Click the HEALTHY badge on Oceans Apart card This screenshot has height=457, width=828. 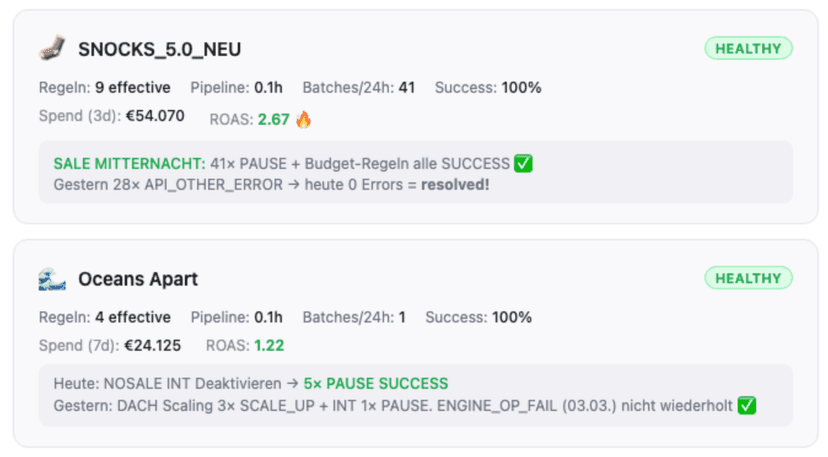pos(748,278)
